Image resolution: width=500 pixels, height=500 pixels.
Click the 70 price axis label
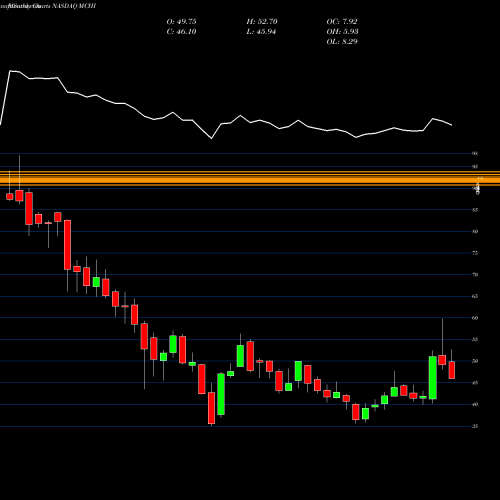[x=475, y=275]
